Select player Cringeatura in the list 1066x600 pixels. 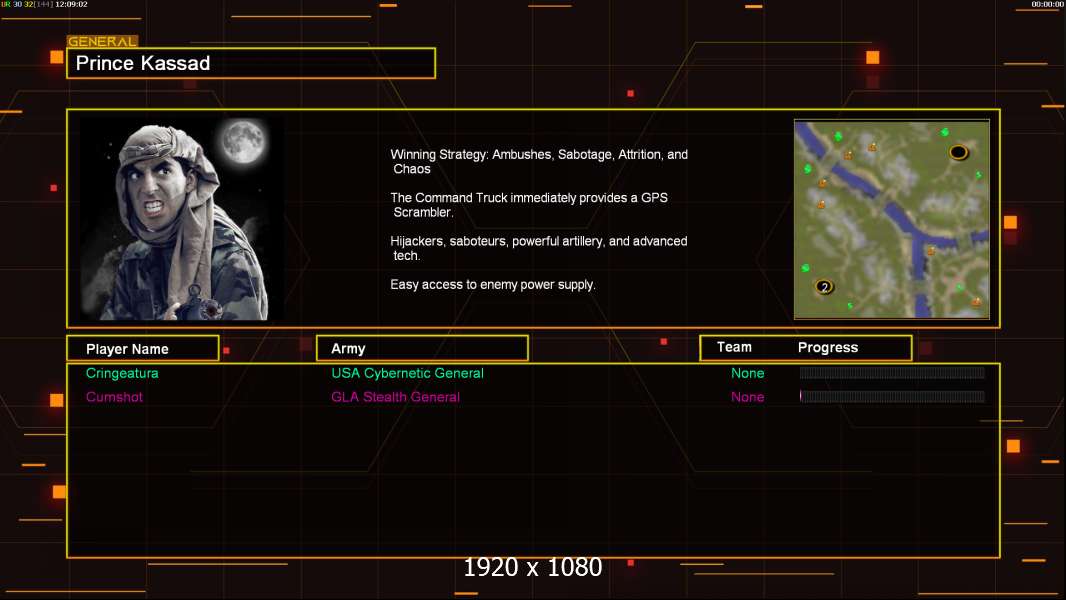pos(122,373)
